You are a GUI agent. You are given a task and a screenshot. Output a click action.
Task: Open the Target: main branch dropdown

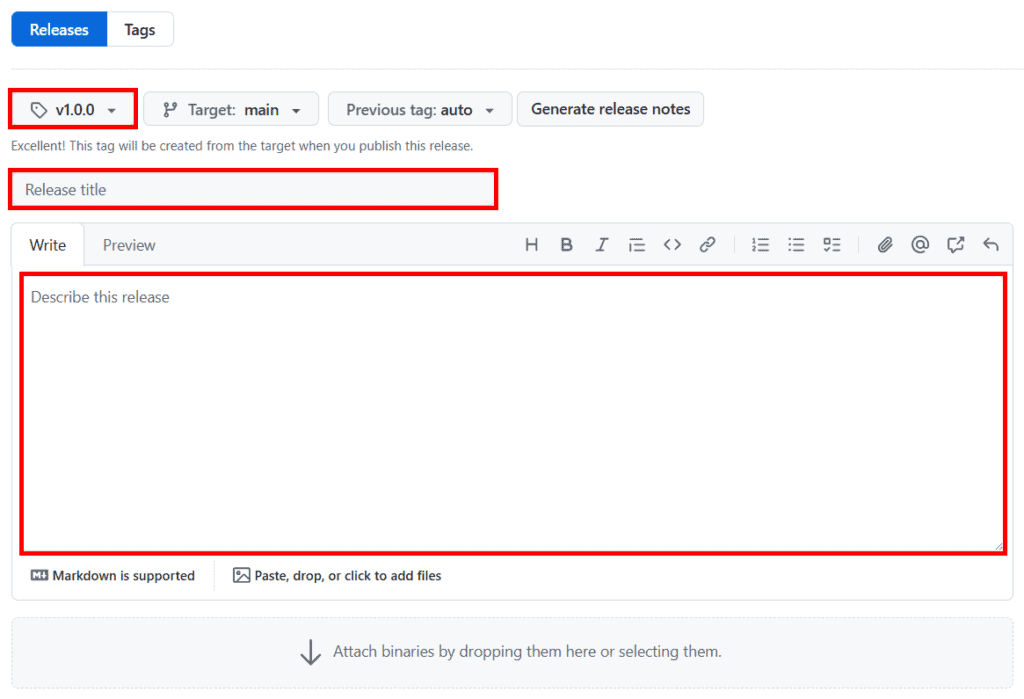[231, 109]
